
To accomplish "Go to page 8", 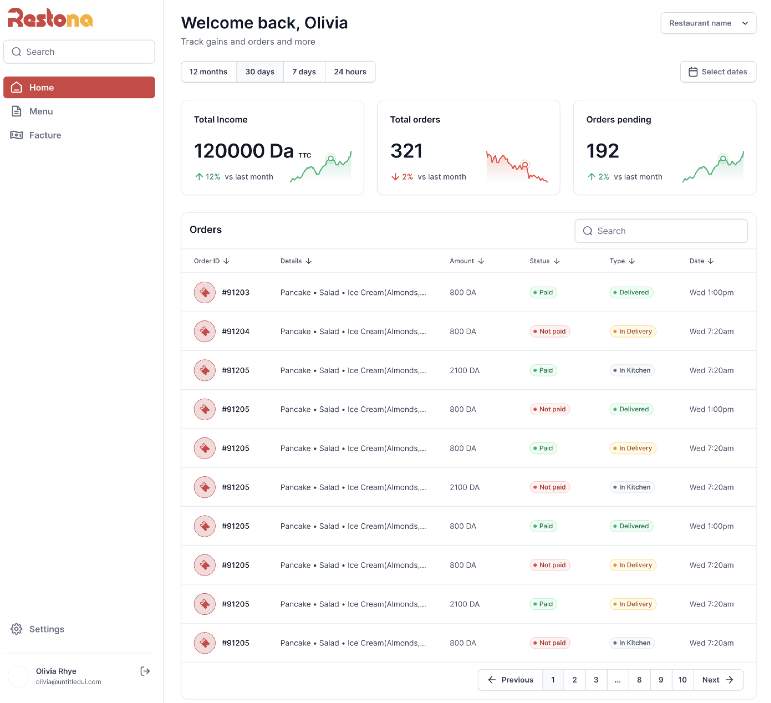I will point(639,680).
